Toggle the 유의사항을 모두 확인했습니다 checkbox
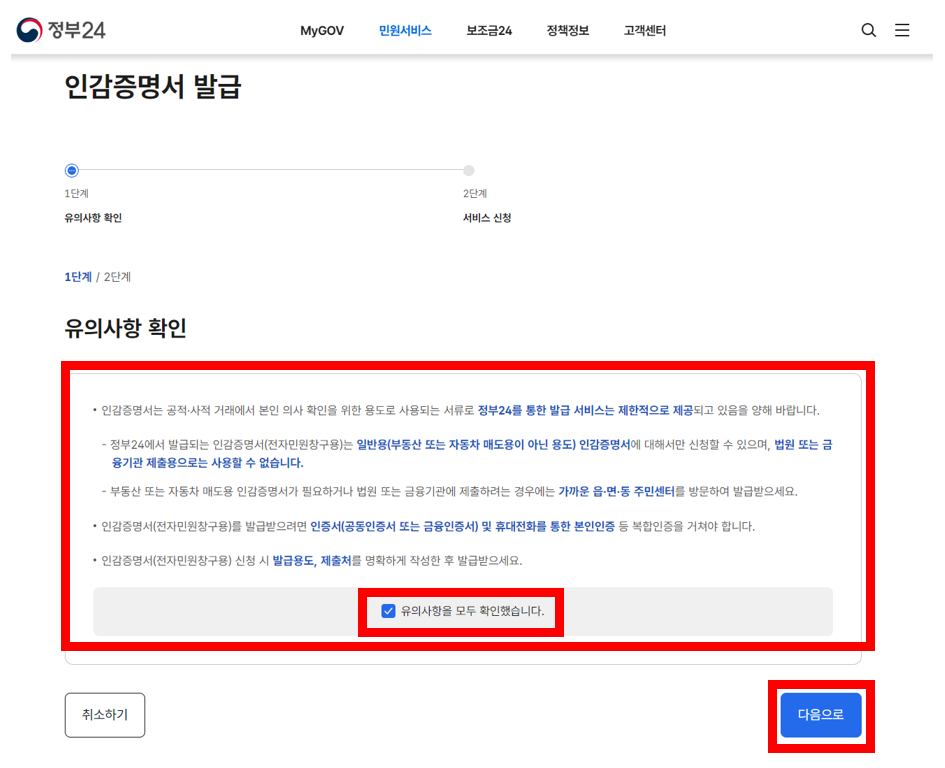Image resolution: width=945 pixels, height=768 pixels. point(388,611)
